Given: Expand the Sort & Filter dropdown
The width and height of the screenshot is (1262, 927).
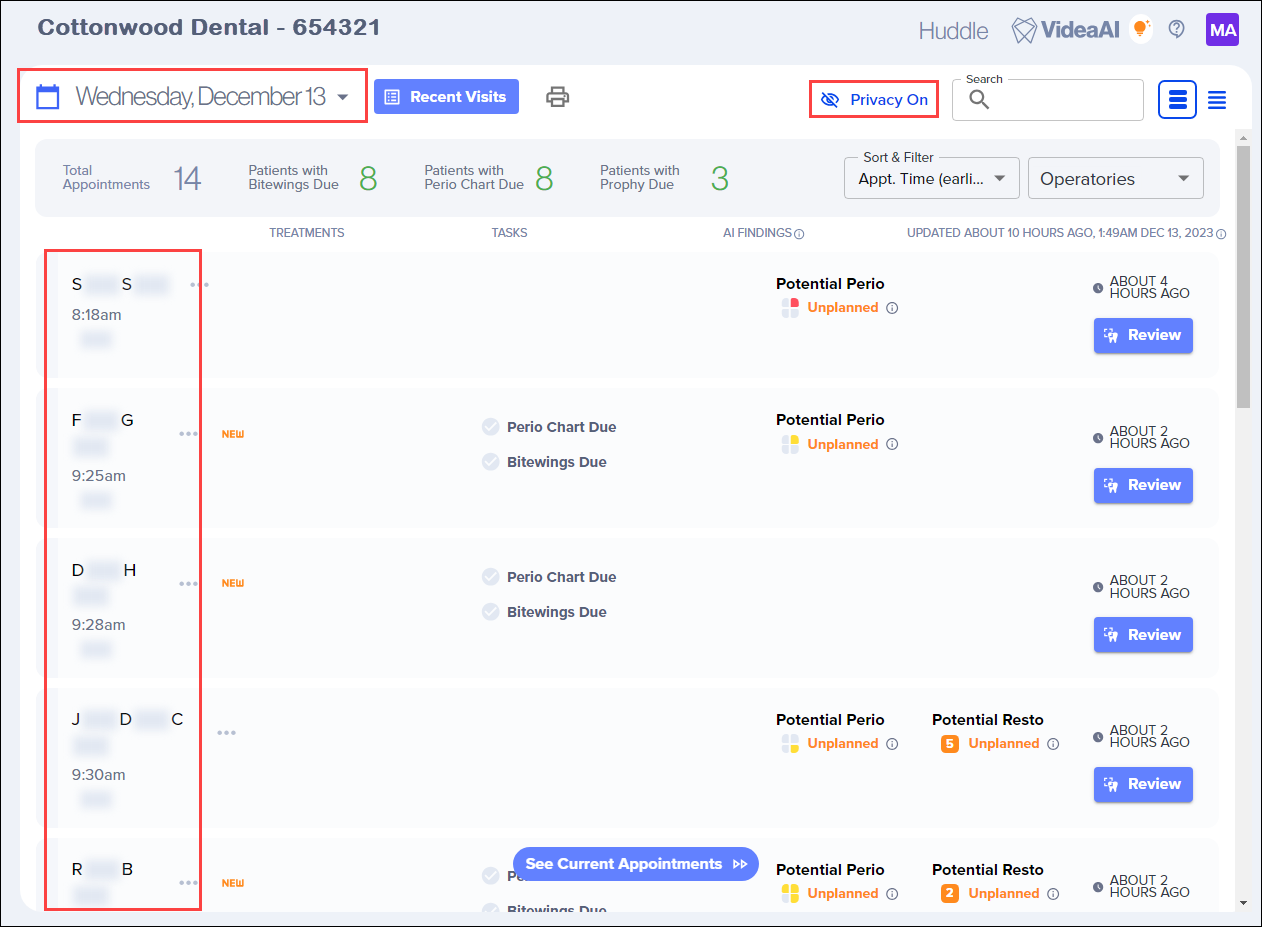Looking at the screenshot, I should pyautogui.click(x=931, y=179).
